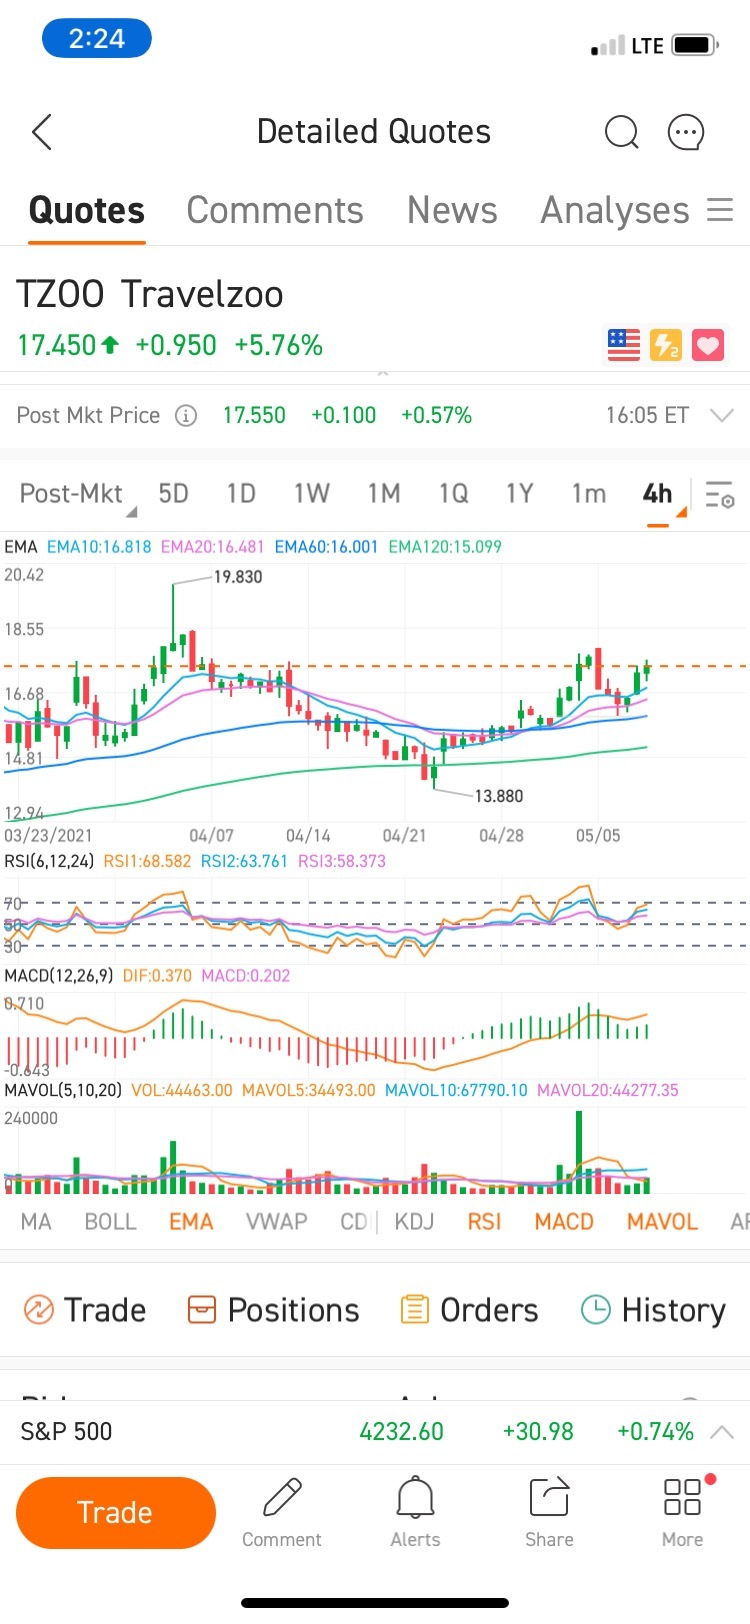Tap the US flag market icon
The height and width of the screenshot is (1624, 750).
coord(624,345)
